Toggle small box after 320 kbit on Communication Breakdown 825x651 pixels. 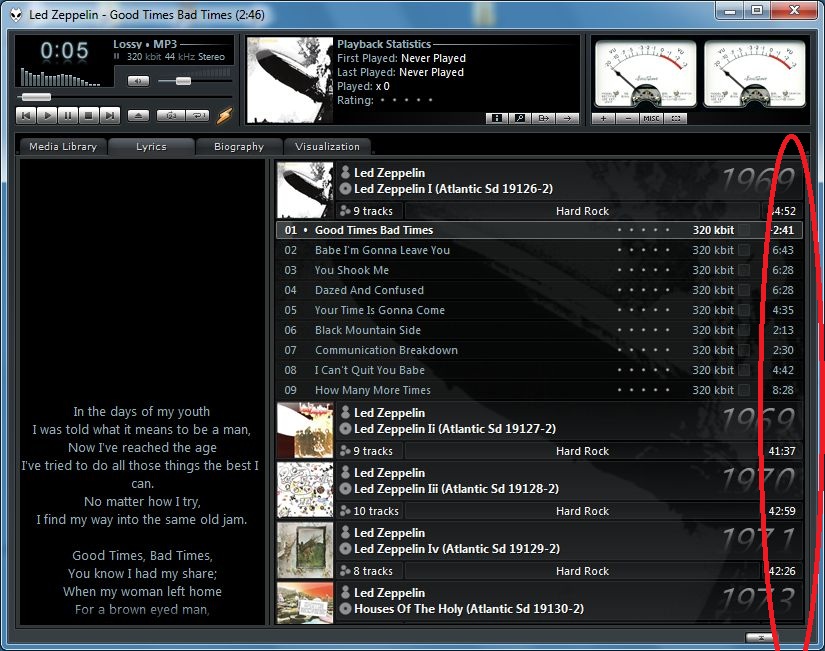pyautogui.click(x=744, y=350)
